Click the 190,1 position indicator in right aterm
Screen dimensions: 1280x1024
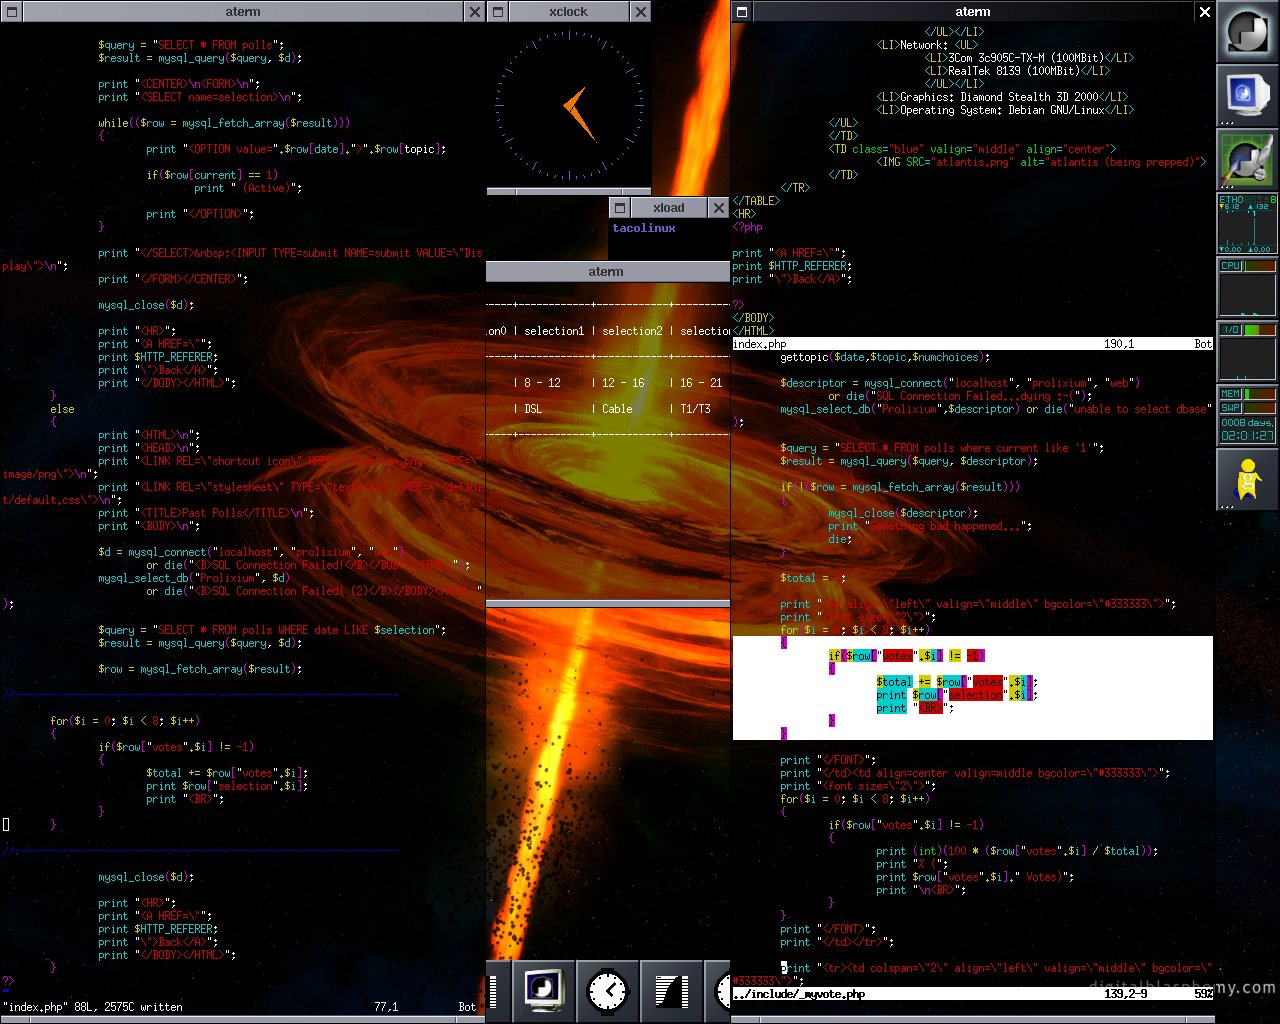point(1119,344)
